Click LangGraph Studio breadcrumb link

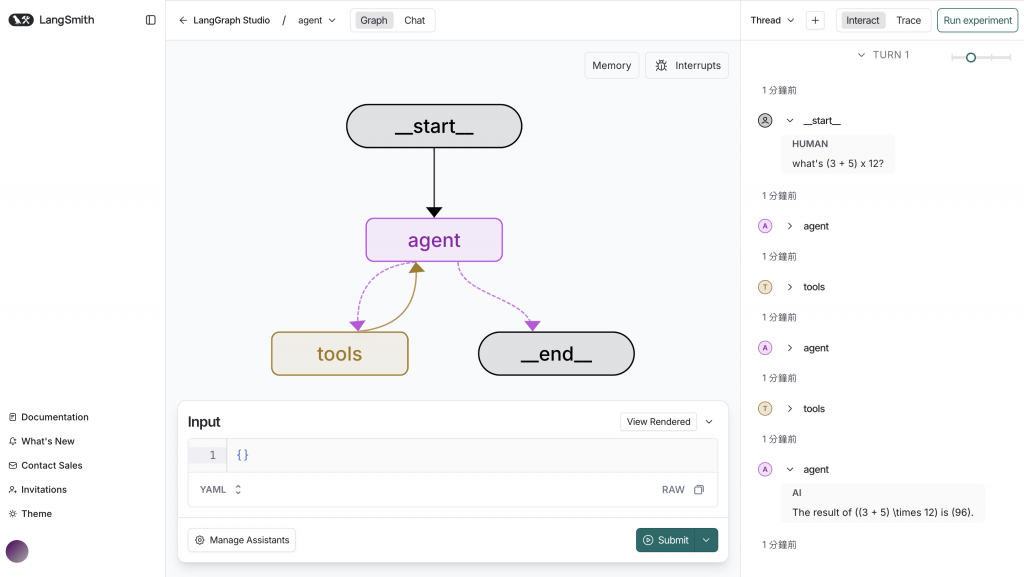[231, 20]
